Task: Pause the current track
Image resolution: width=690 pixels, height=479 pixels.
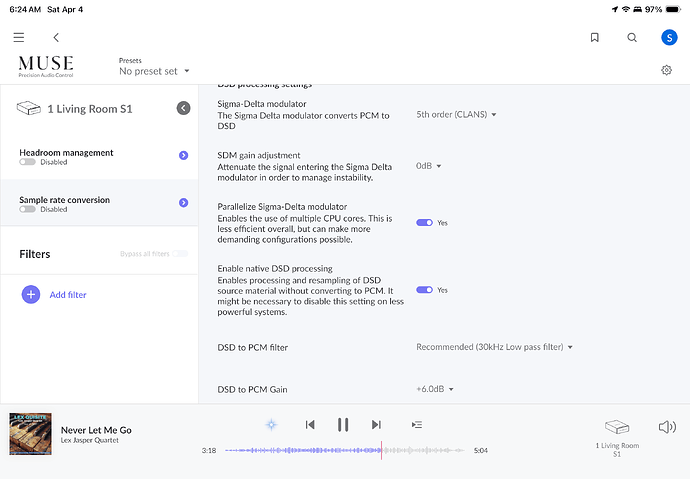Action: point(343,425)
